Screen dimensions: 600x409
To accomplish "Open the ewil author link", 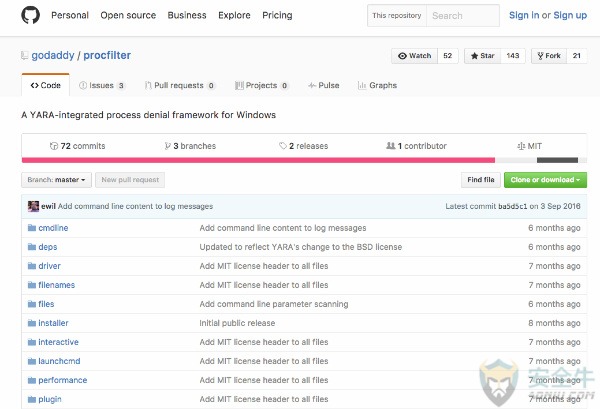I will point(49,206).
